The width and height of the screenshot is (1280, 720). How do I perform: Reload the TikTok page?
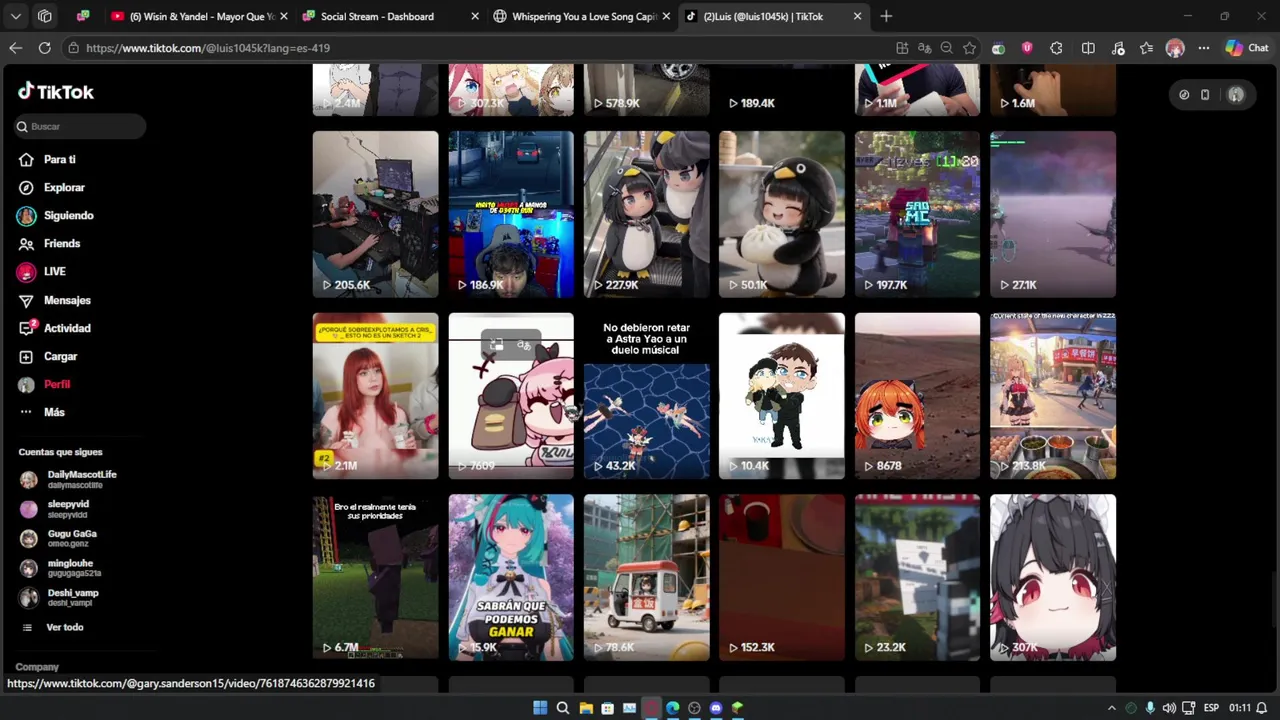click(45, 48)
